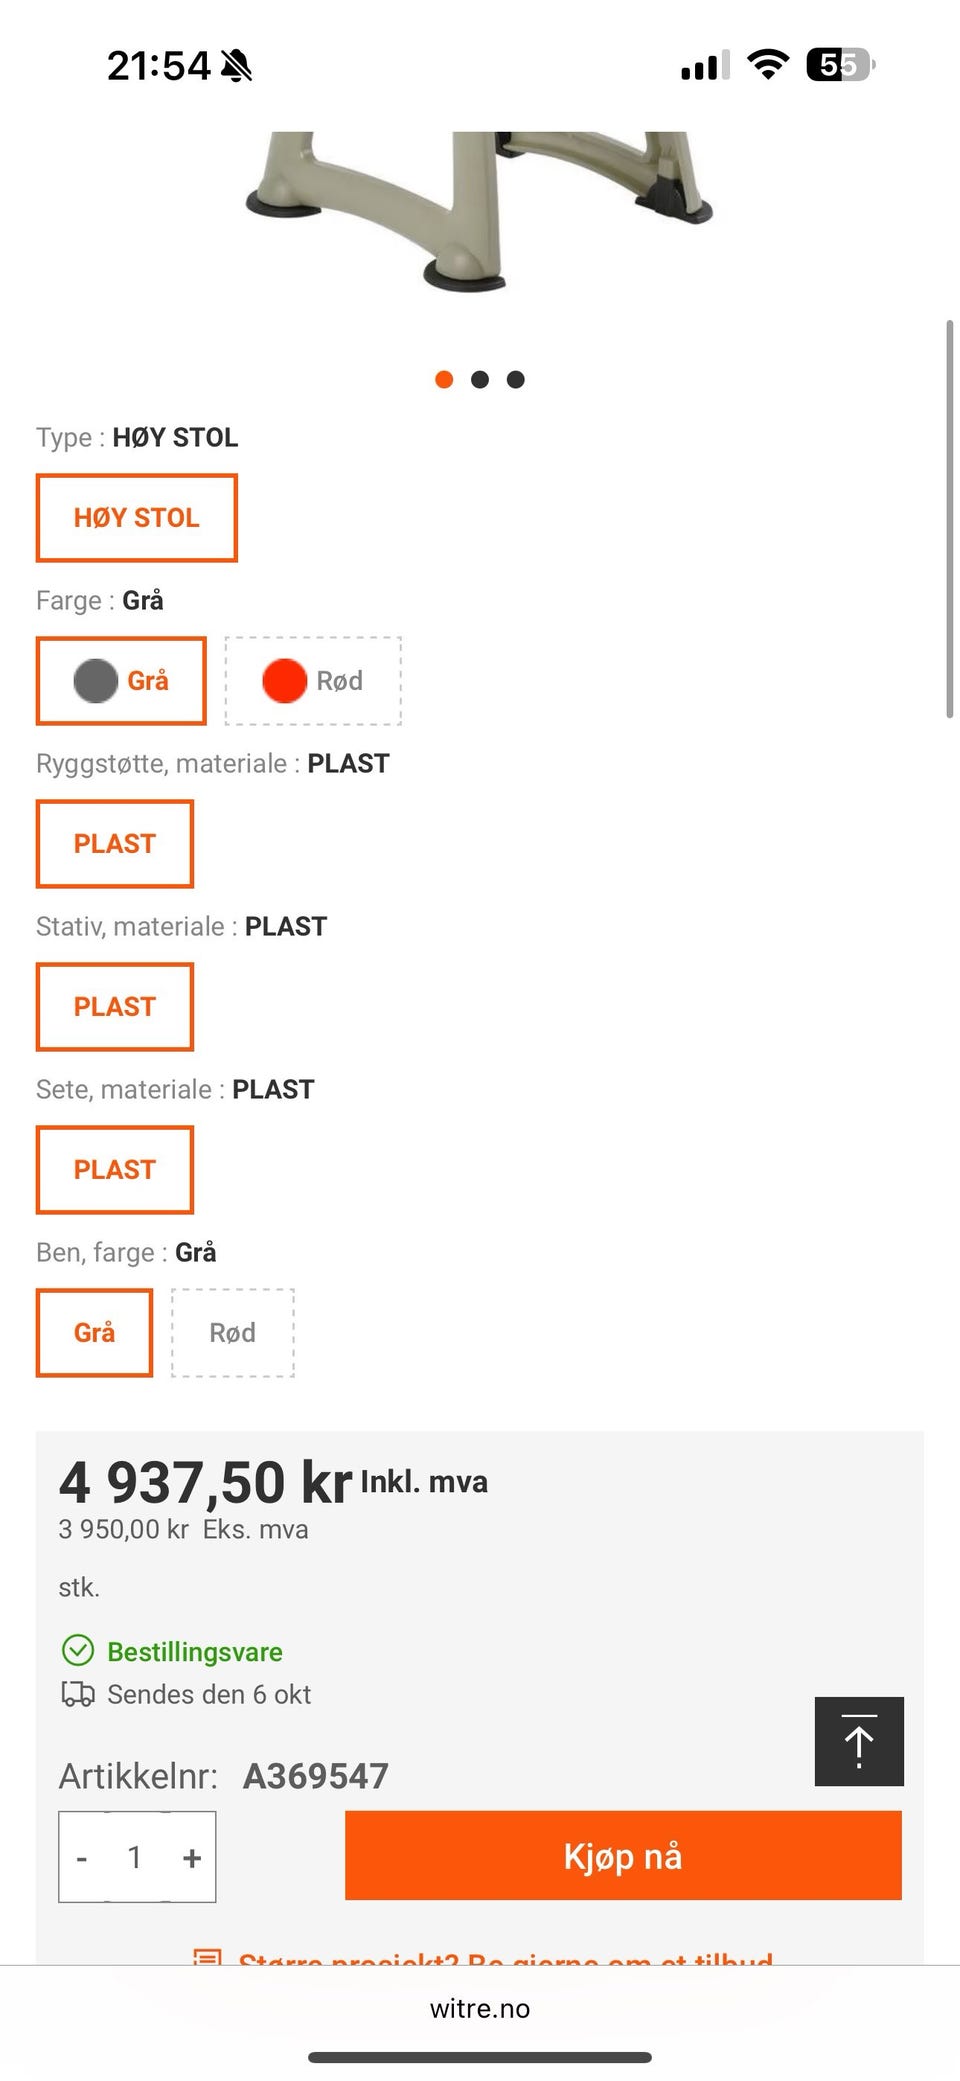Screen dimensions: 960x2081
Task: Tap the silent mode bell icon
Action: coord(237,66)
